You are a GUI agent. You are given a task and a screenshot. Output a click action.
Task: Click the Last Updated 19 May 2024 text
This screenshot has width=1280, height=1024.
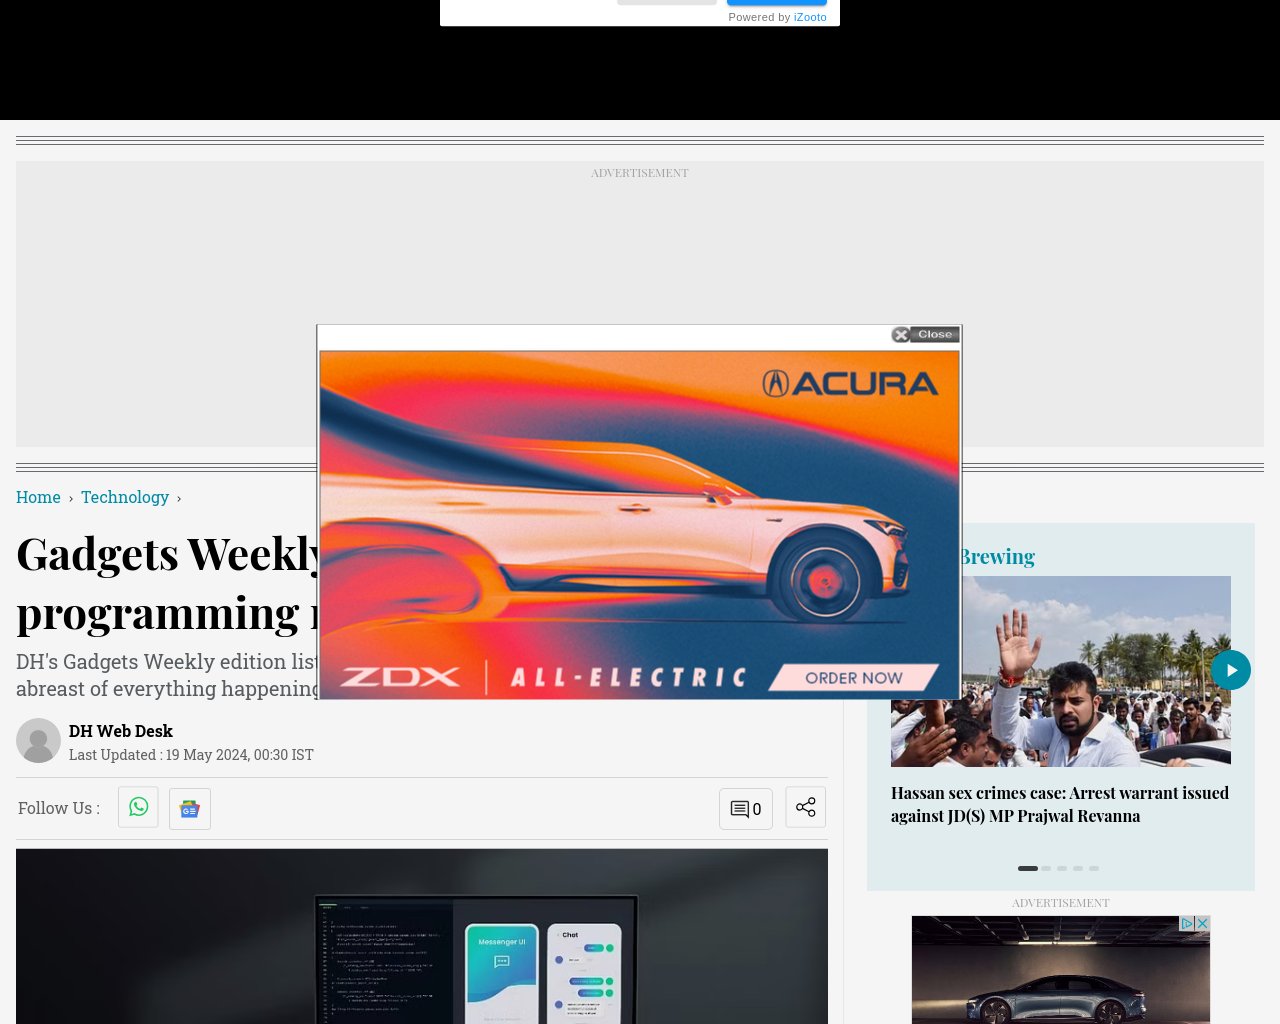pos(191,755)
